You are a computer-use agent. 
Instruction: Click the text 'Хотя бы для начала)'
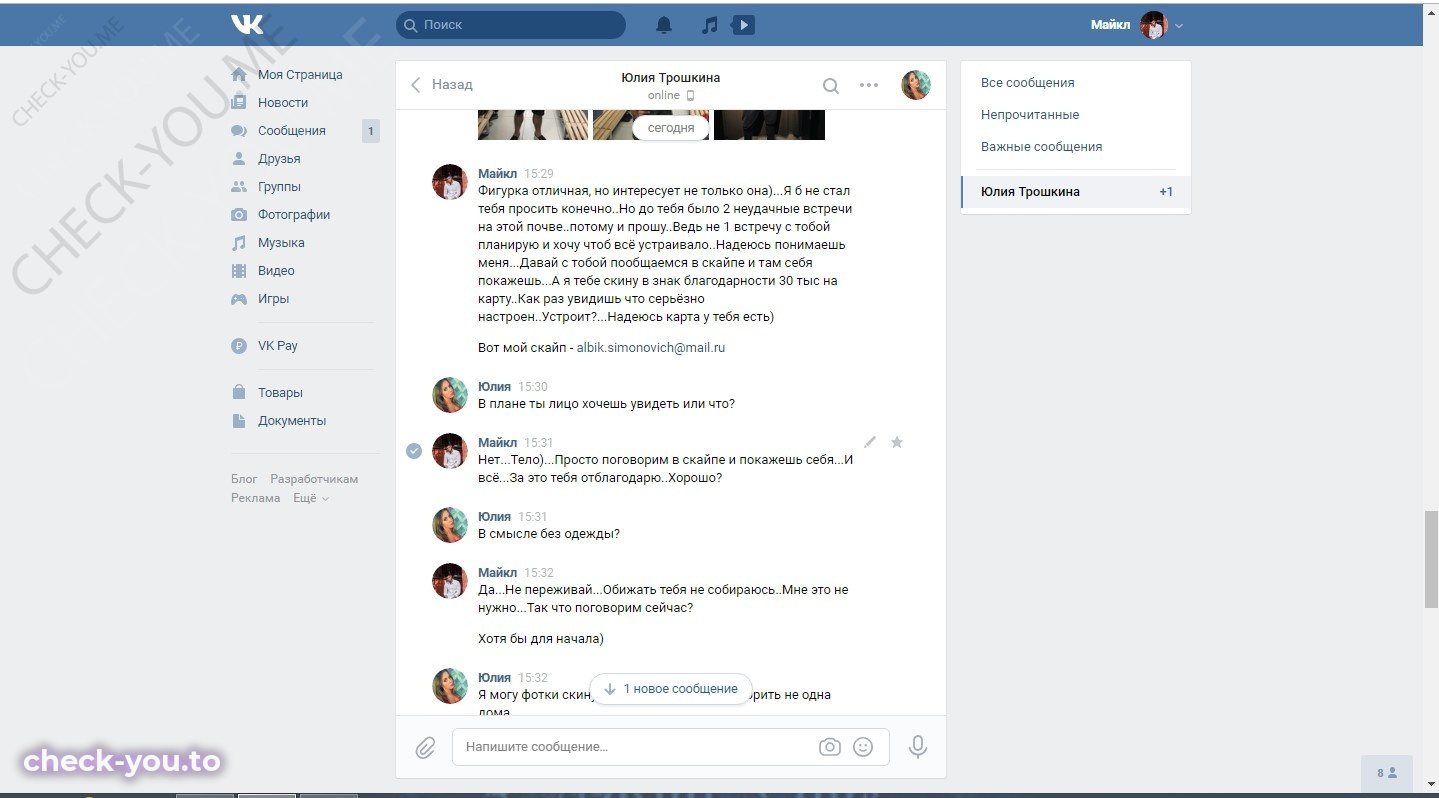click(541, 639)
